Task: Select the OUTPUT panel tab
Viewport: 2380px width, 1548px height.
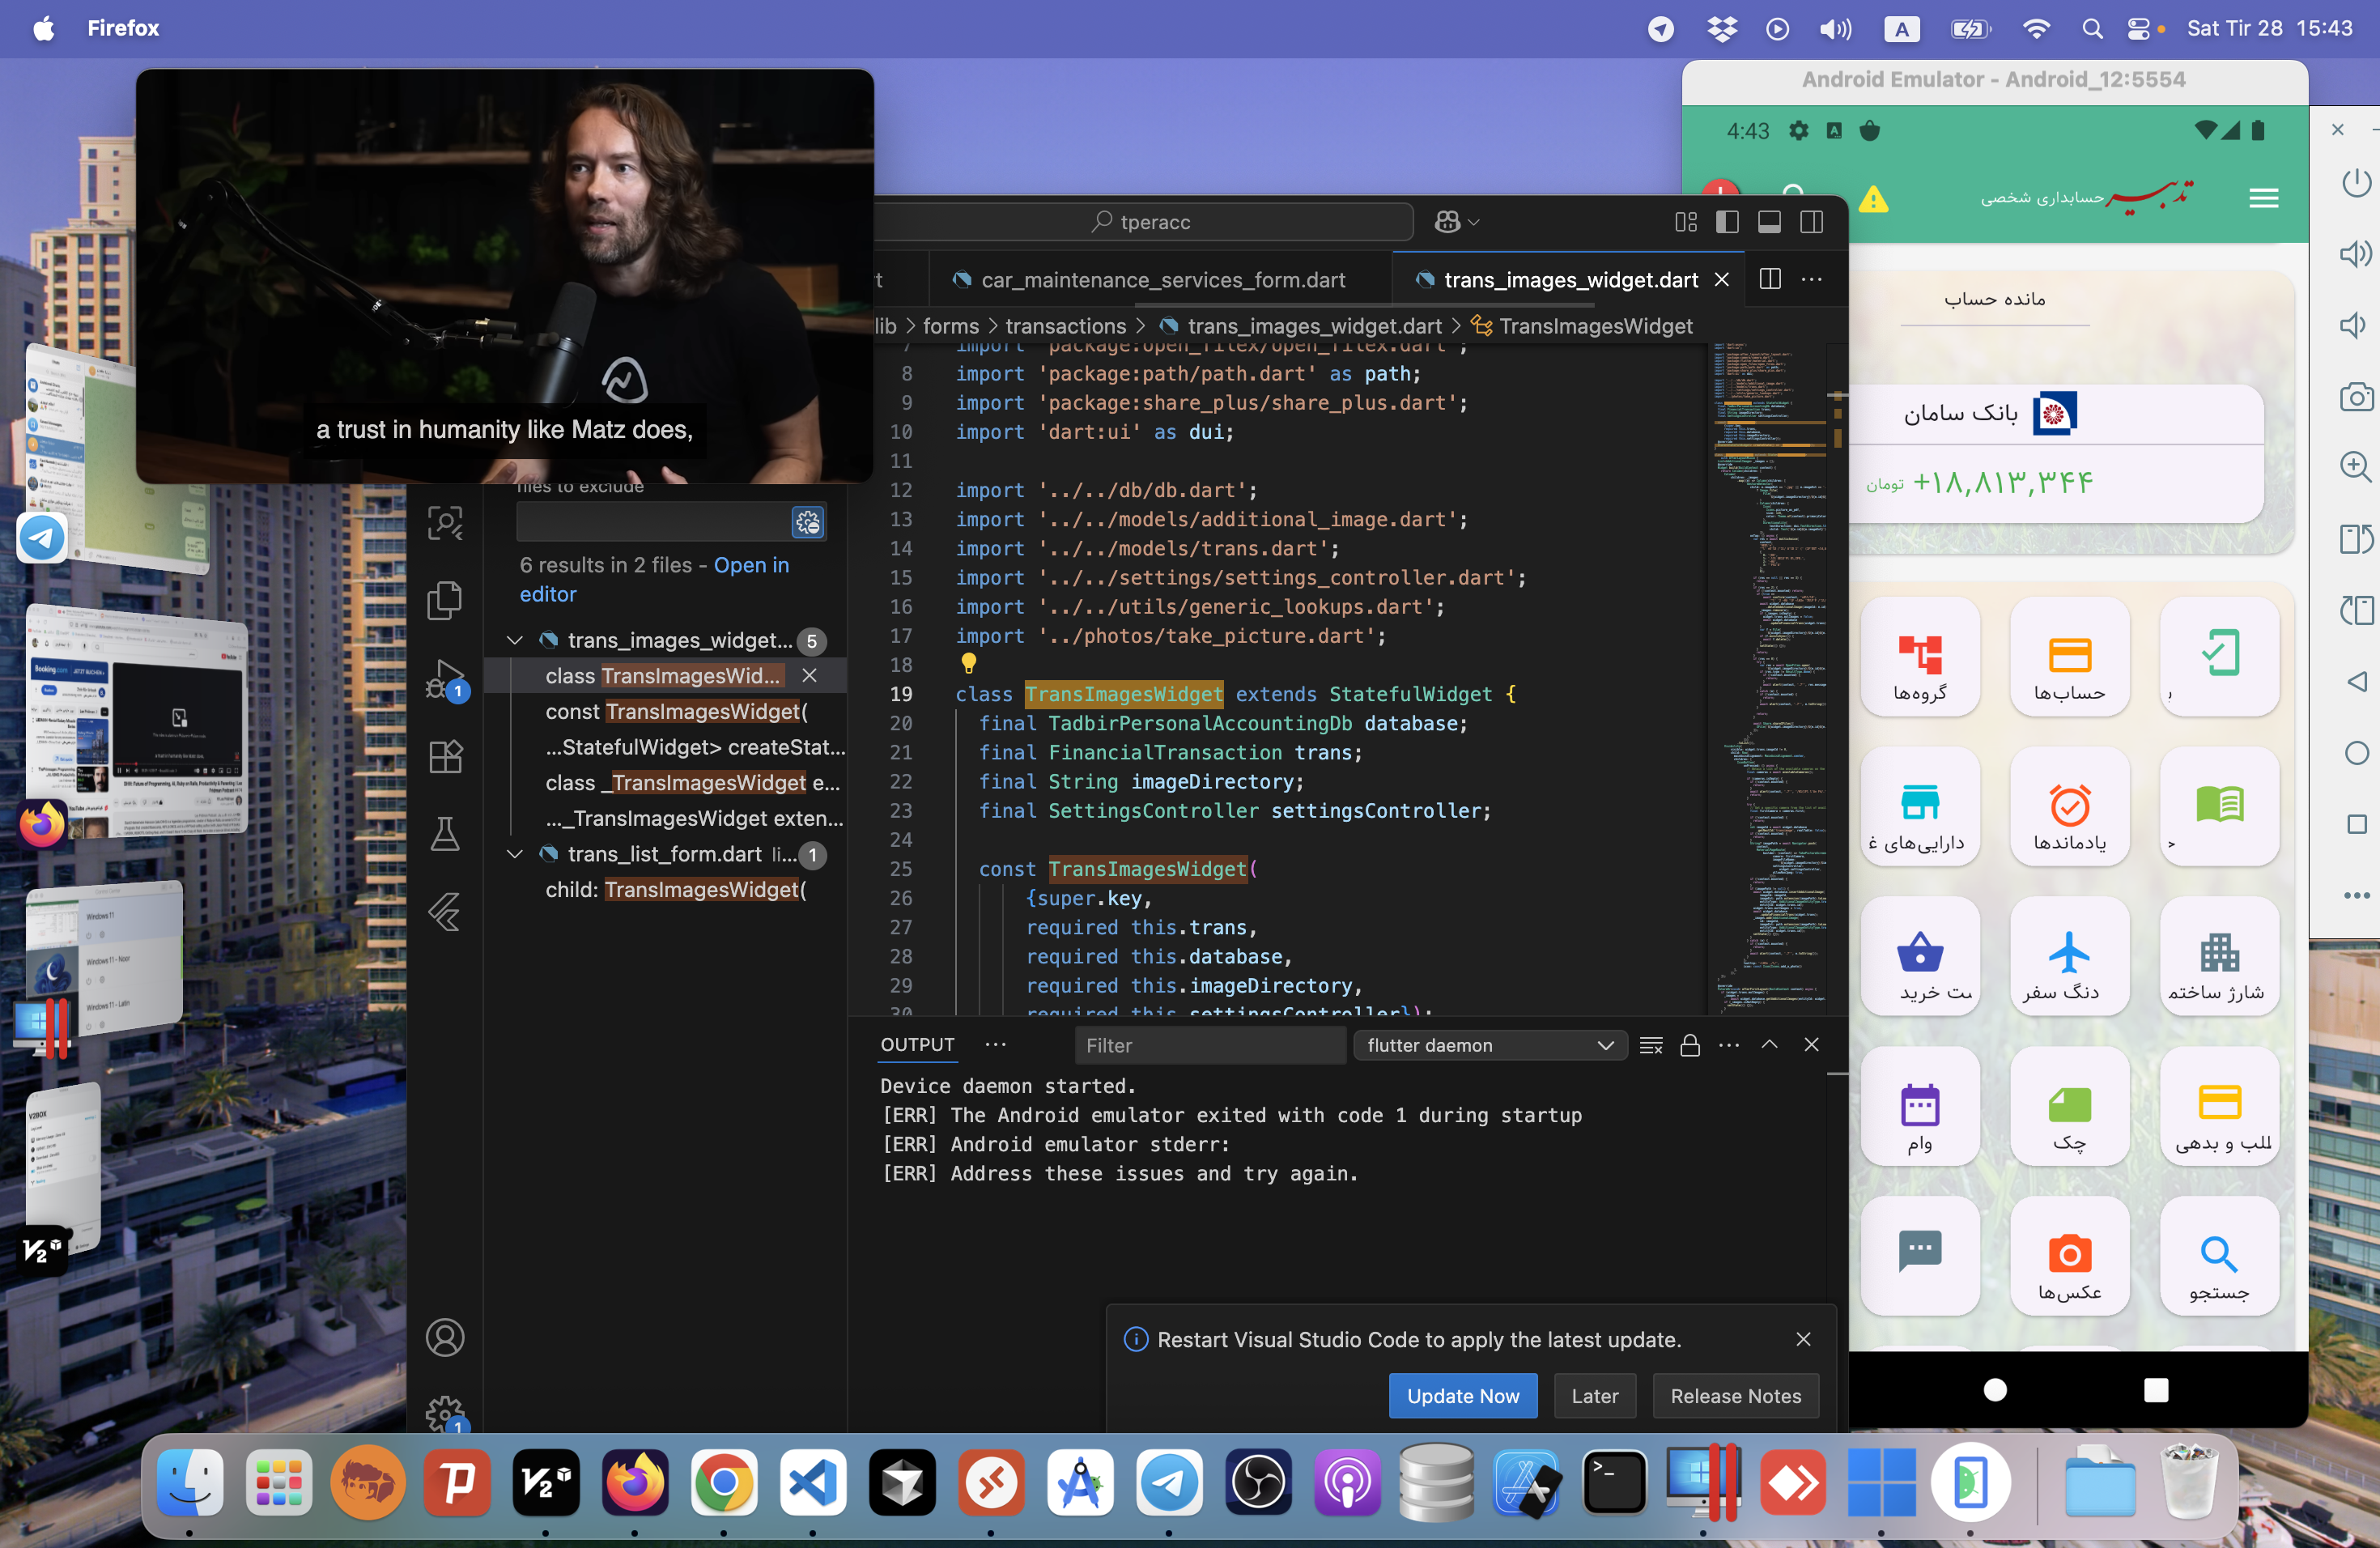Action: click(917, 1045)
